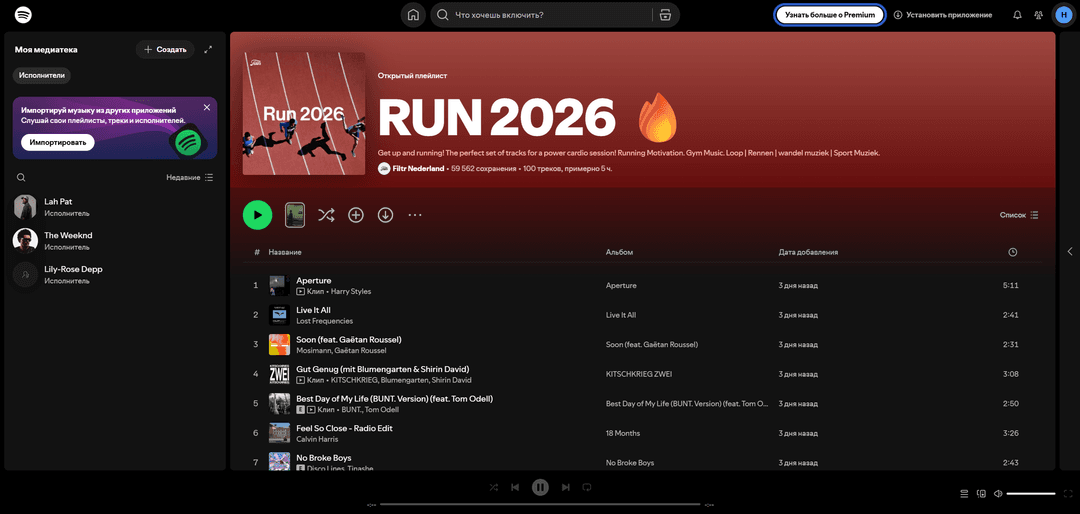Click Узнать больше о Premium
The image size is (1080, 514).
(x=829, y=14)
